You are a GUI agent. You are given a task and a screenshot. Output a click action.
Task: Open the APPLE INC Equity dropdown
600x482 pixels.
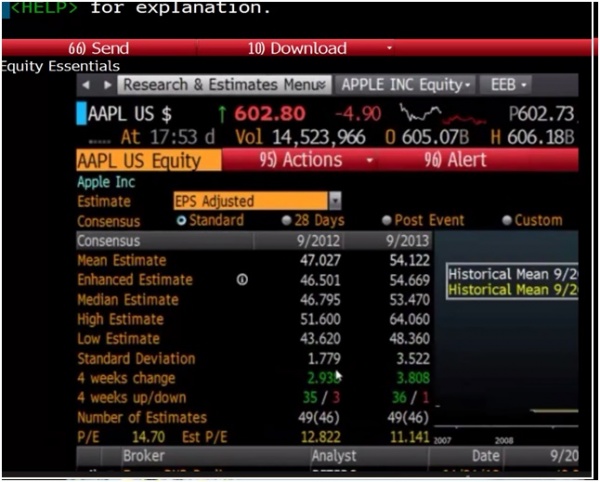click(405, 85)
